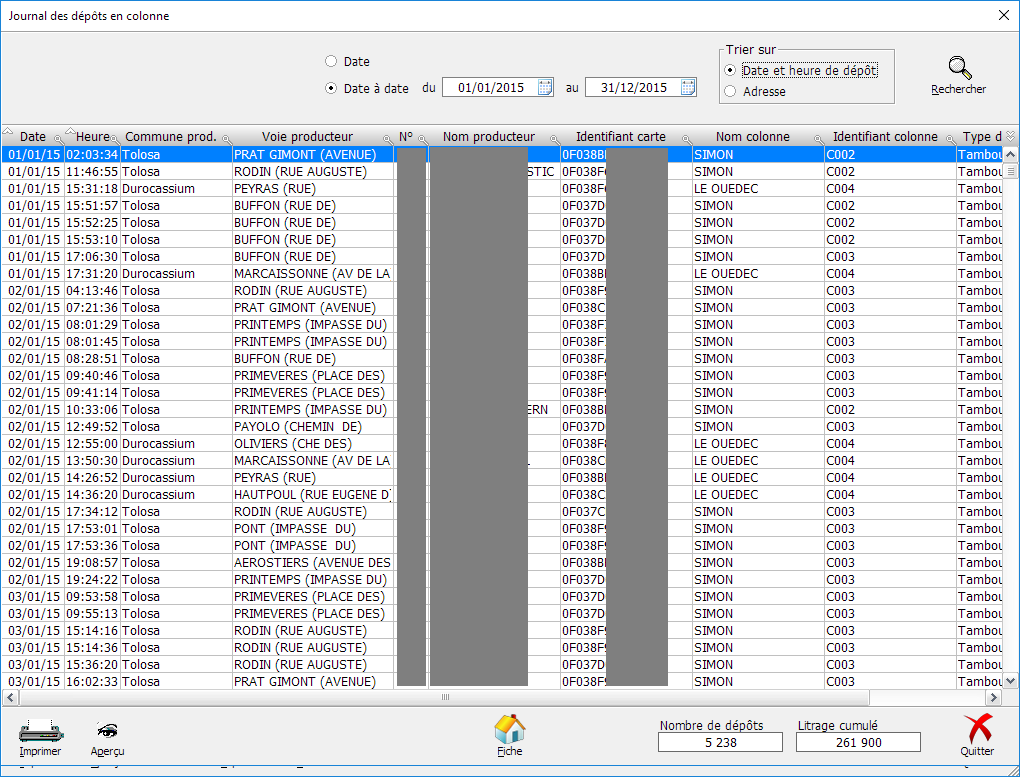Screen dimensions: 1020x777
Task: Open calendar picker for start date
Action: pyautogui.click(x=545, y=88)
